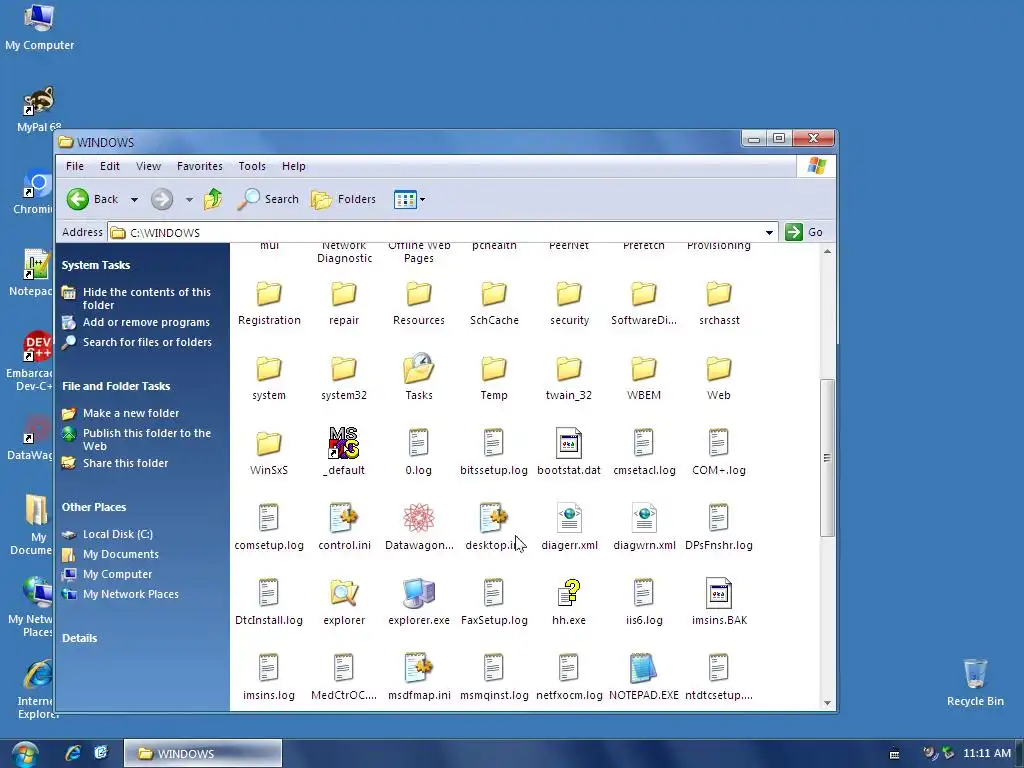
Task: Select the 0.log file
Action: point(418,453)
